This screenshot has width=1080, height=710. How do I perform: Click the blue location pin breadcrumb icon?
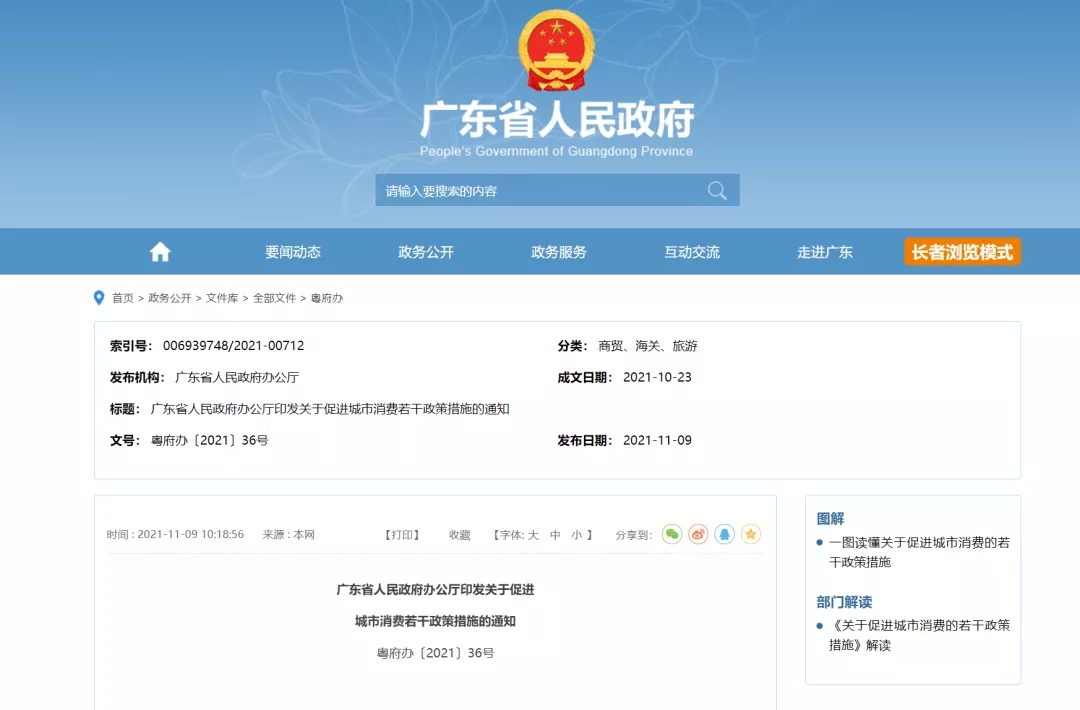pyautogui.click(x=99, y=298)
